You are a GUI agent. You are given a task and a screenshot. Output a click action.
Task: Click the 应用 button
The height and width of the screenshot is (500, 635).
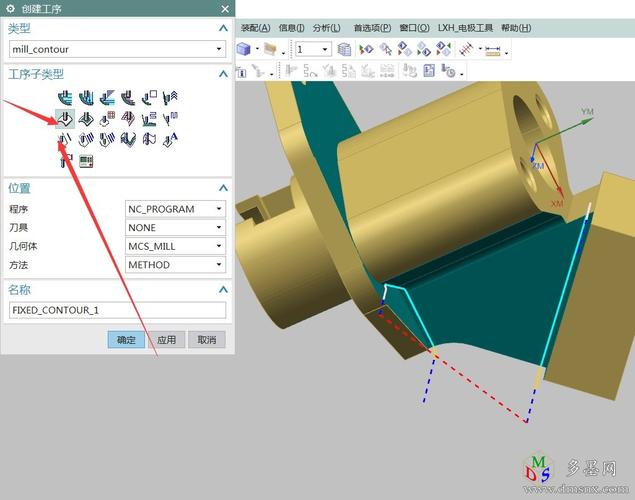(166, 340)
